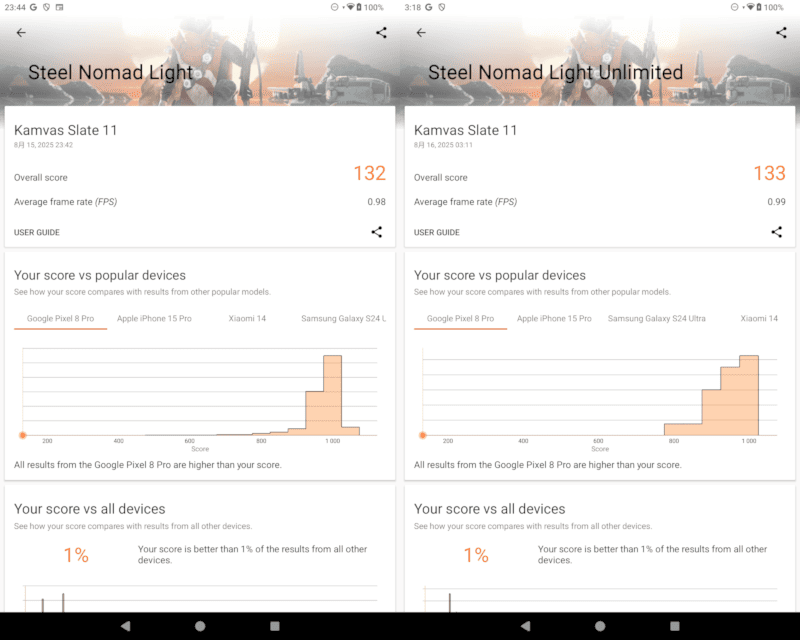The height and width of the screenshot is (640, 800).
Task: Select Google Pixel 8 Pro tab in Unlimited results
Action: tap(460, 318)
